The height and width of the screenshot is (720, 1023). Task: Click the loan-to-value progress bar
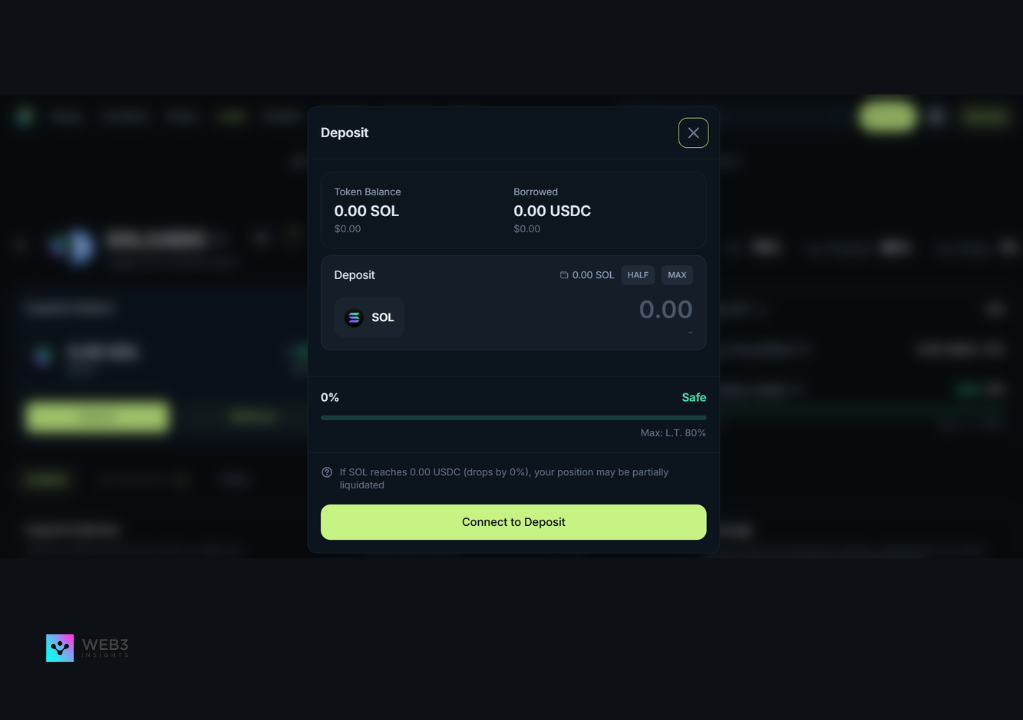click(x=513, y=417)
